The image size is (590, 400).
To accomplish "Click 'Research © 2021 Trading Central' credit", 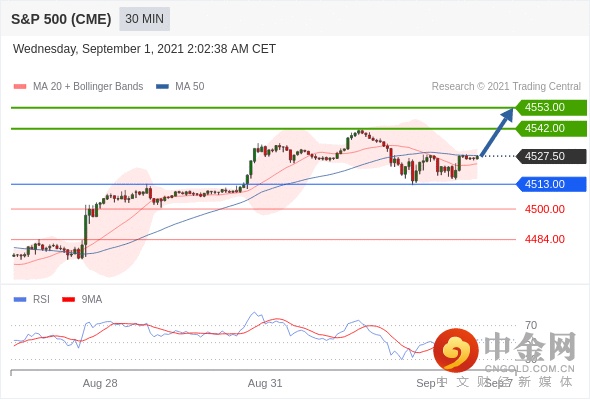I will [x=506, y=87].
